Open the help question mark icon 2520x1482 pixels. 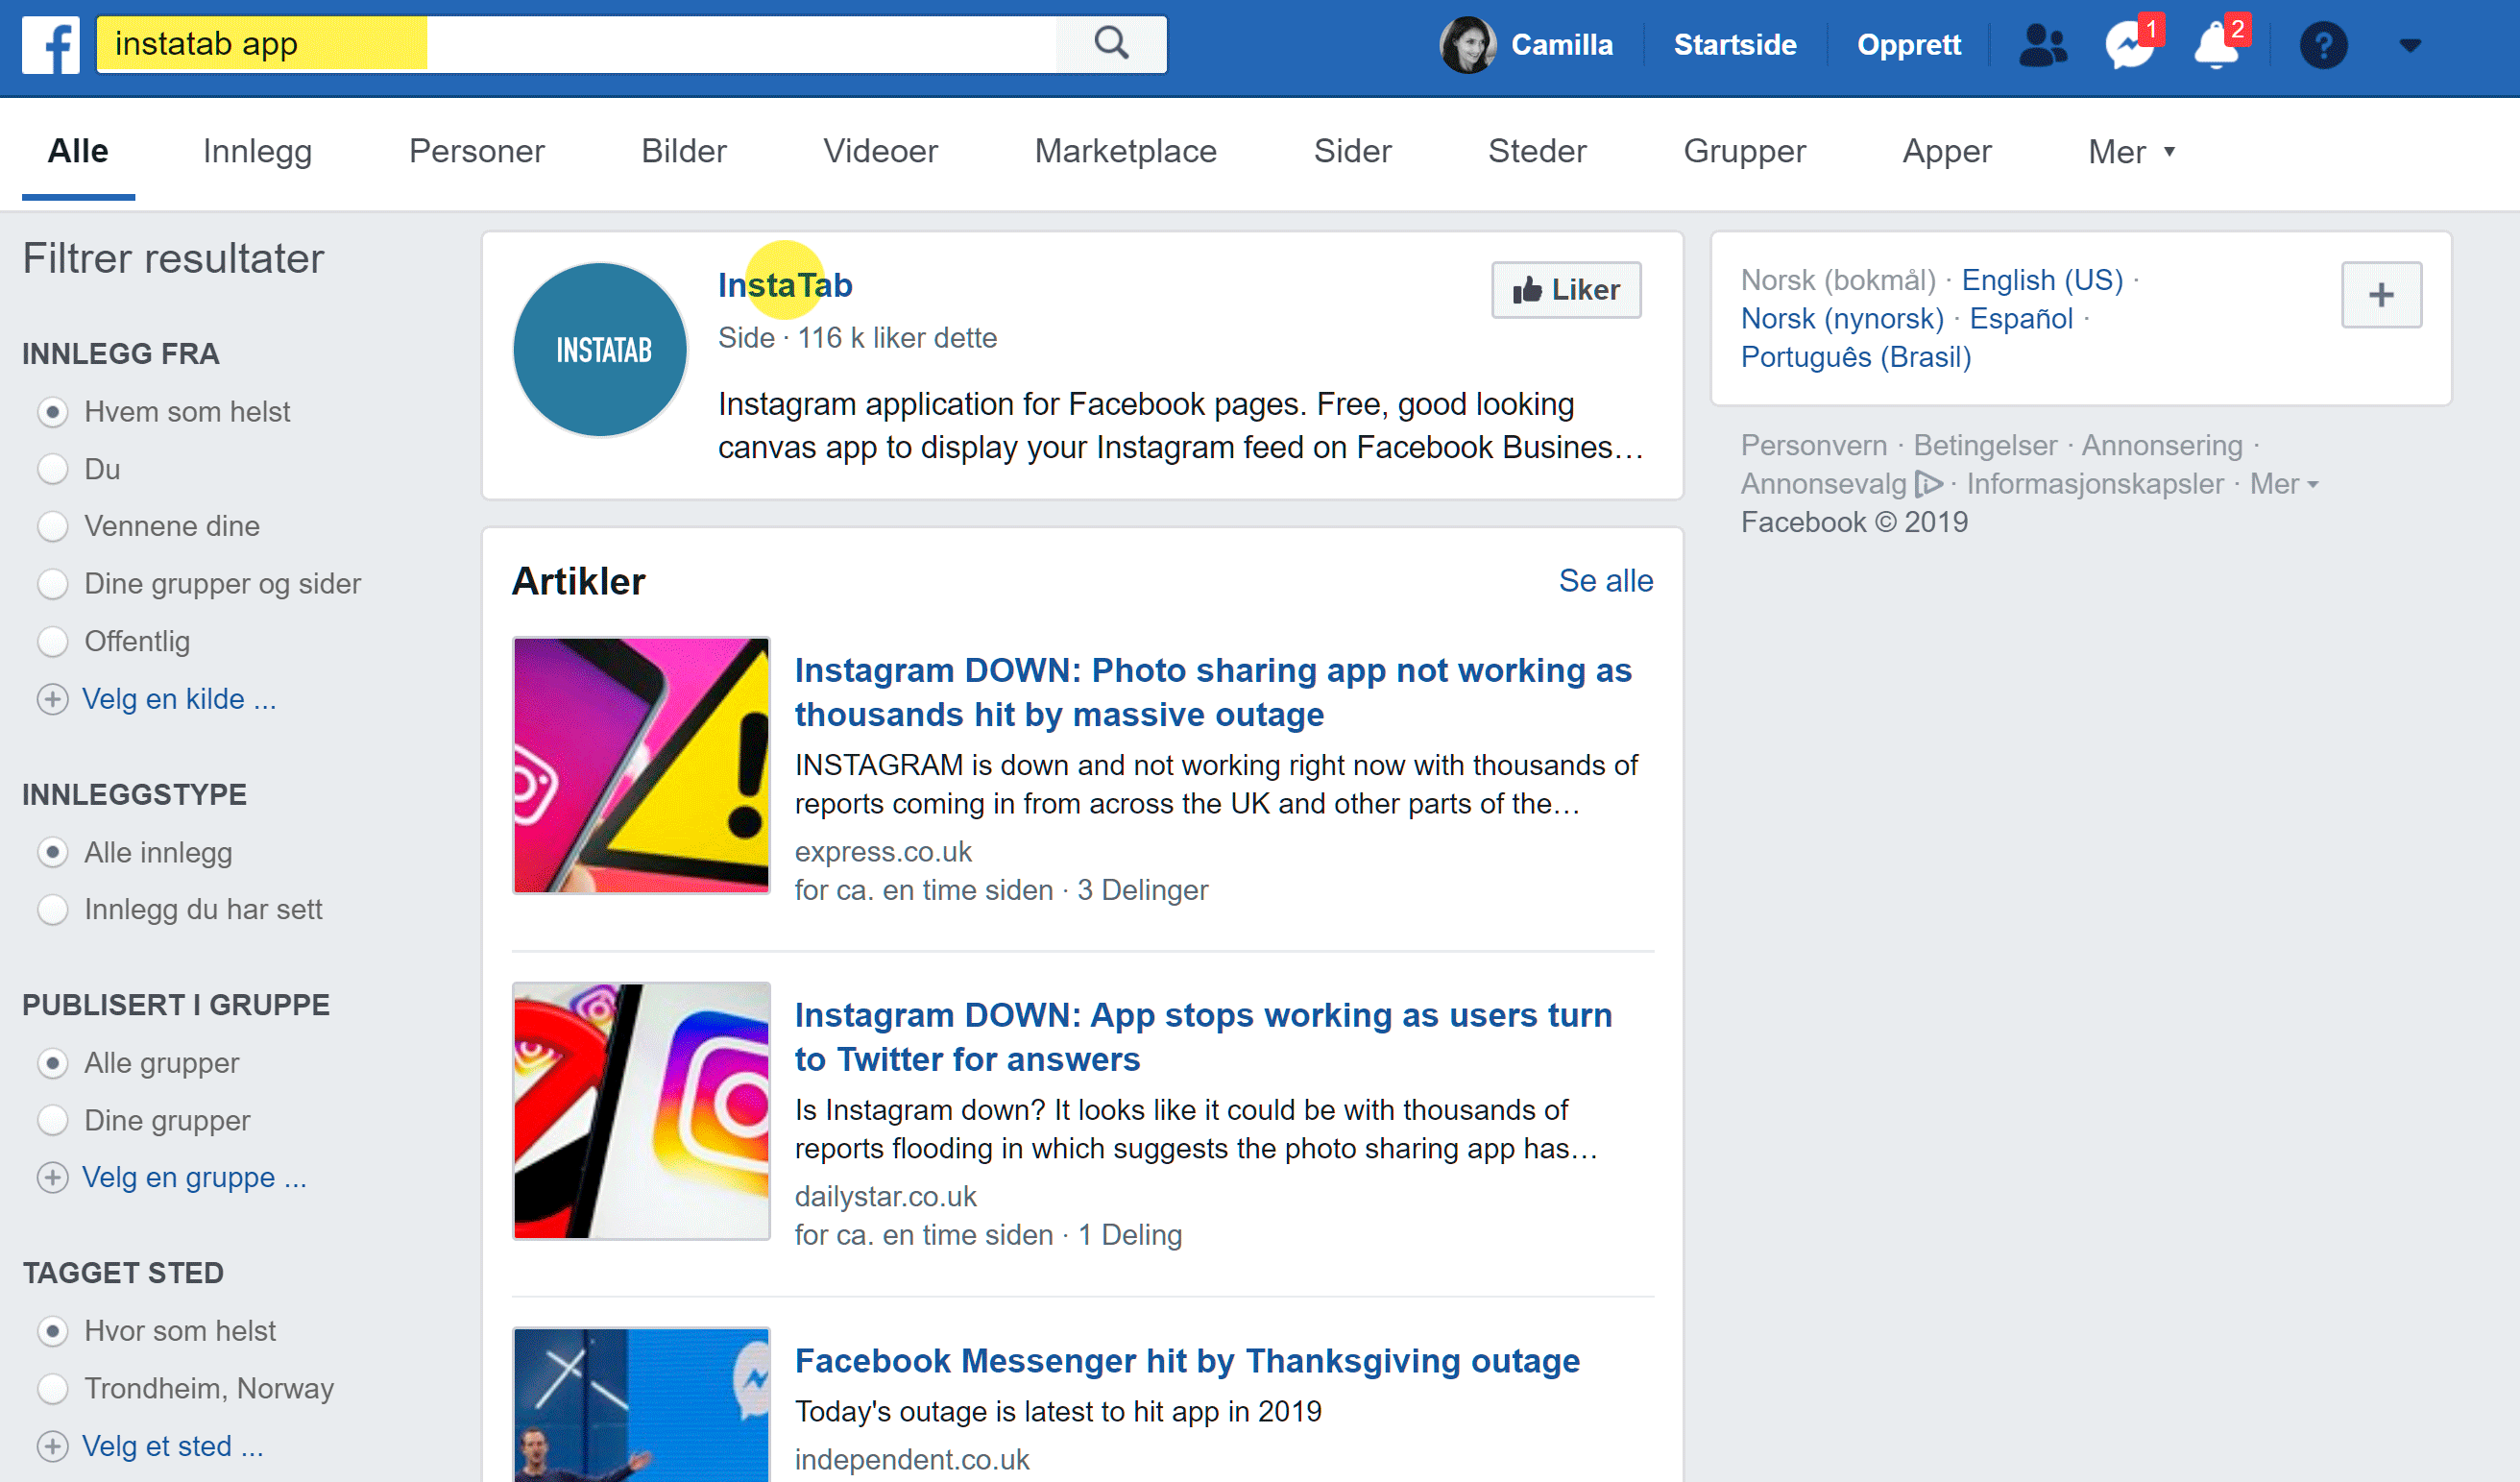tap(2323, 45)
